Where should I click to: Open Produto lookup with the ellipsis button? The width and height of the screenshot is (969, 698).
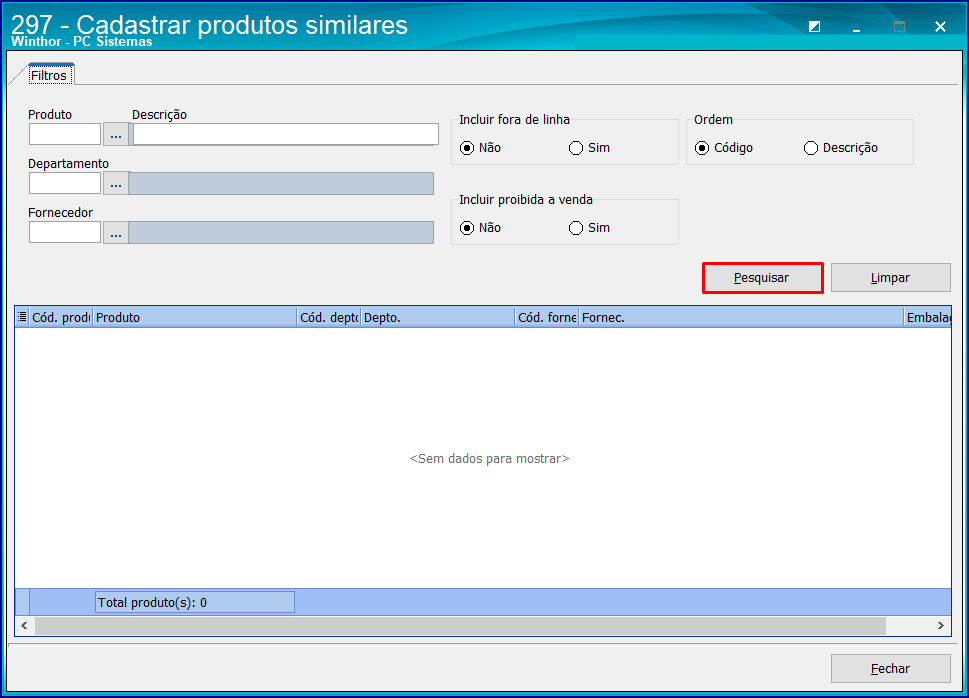coord(116,134)
